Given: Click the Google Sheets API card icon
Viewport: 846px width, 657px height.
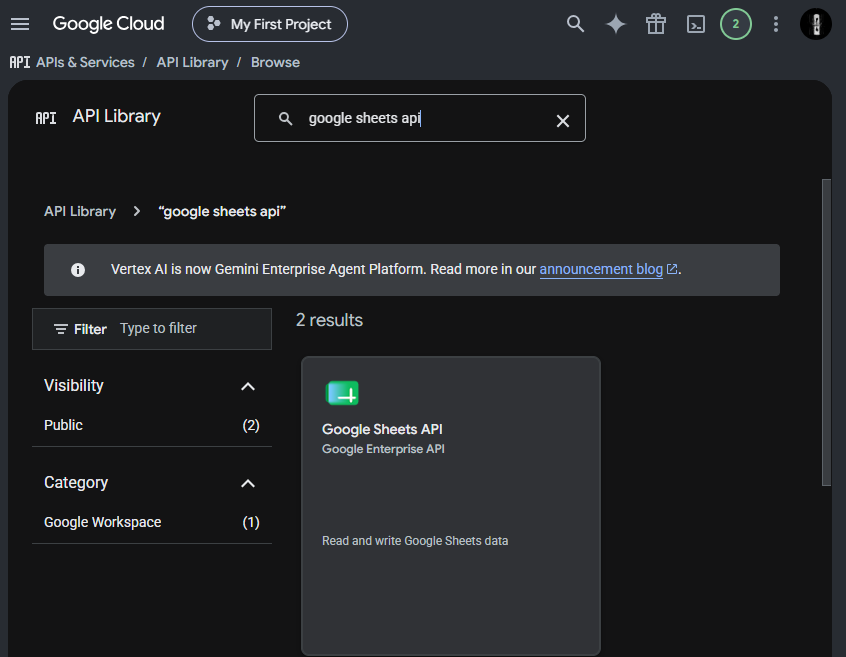Looking at the screenshot, I should click(x=342, y=393).
